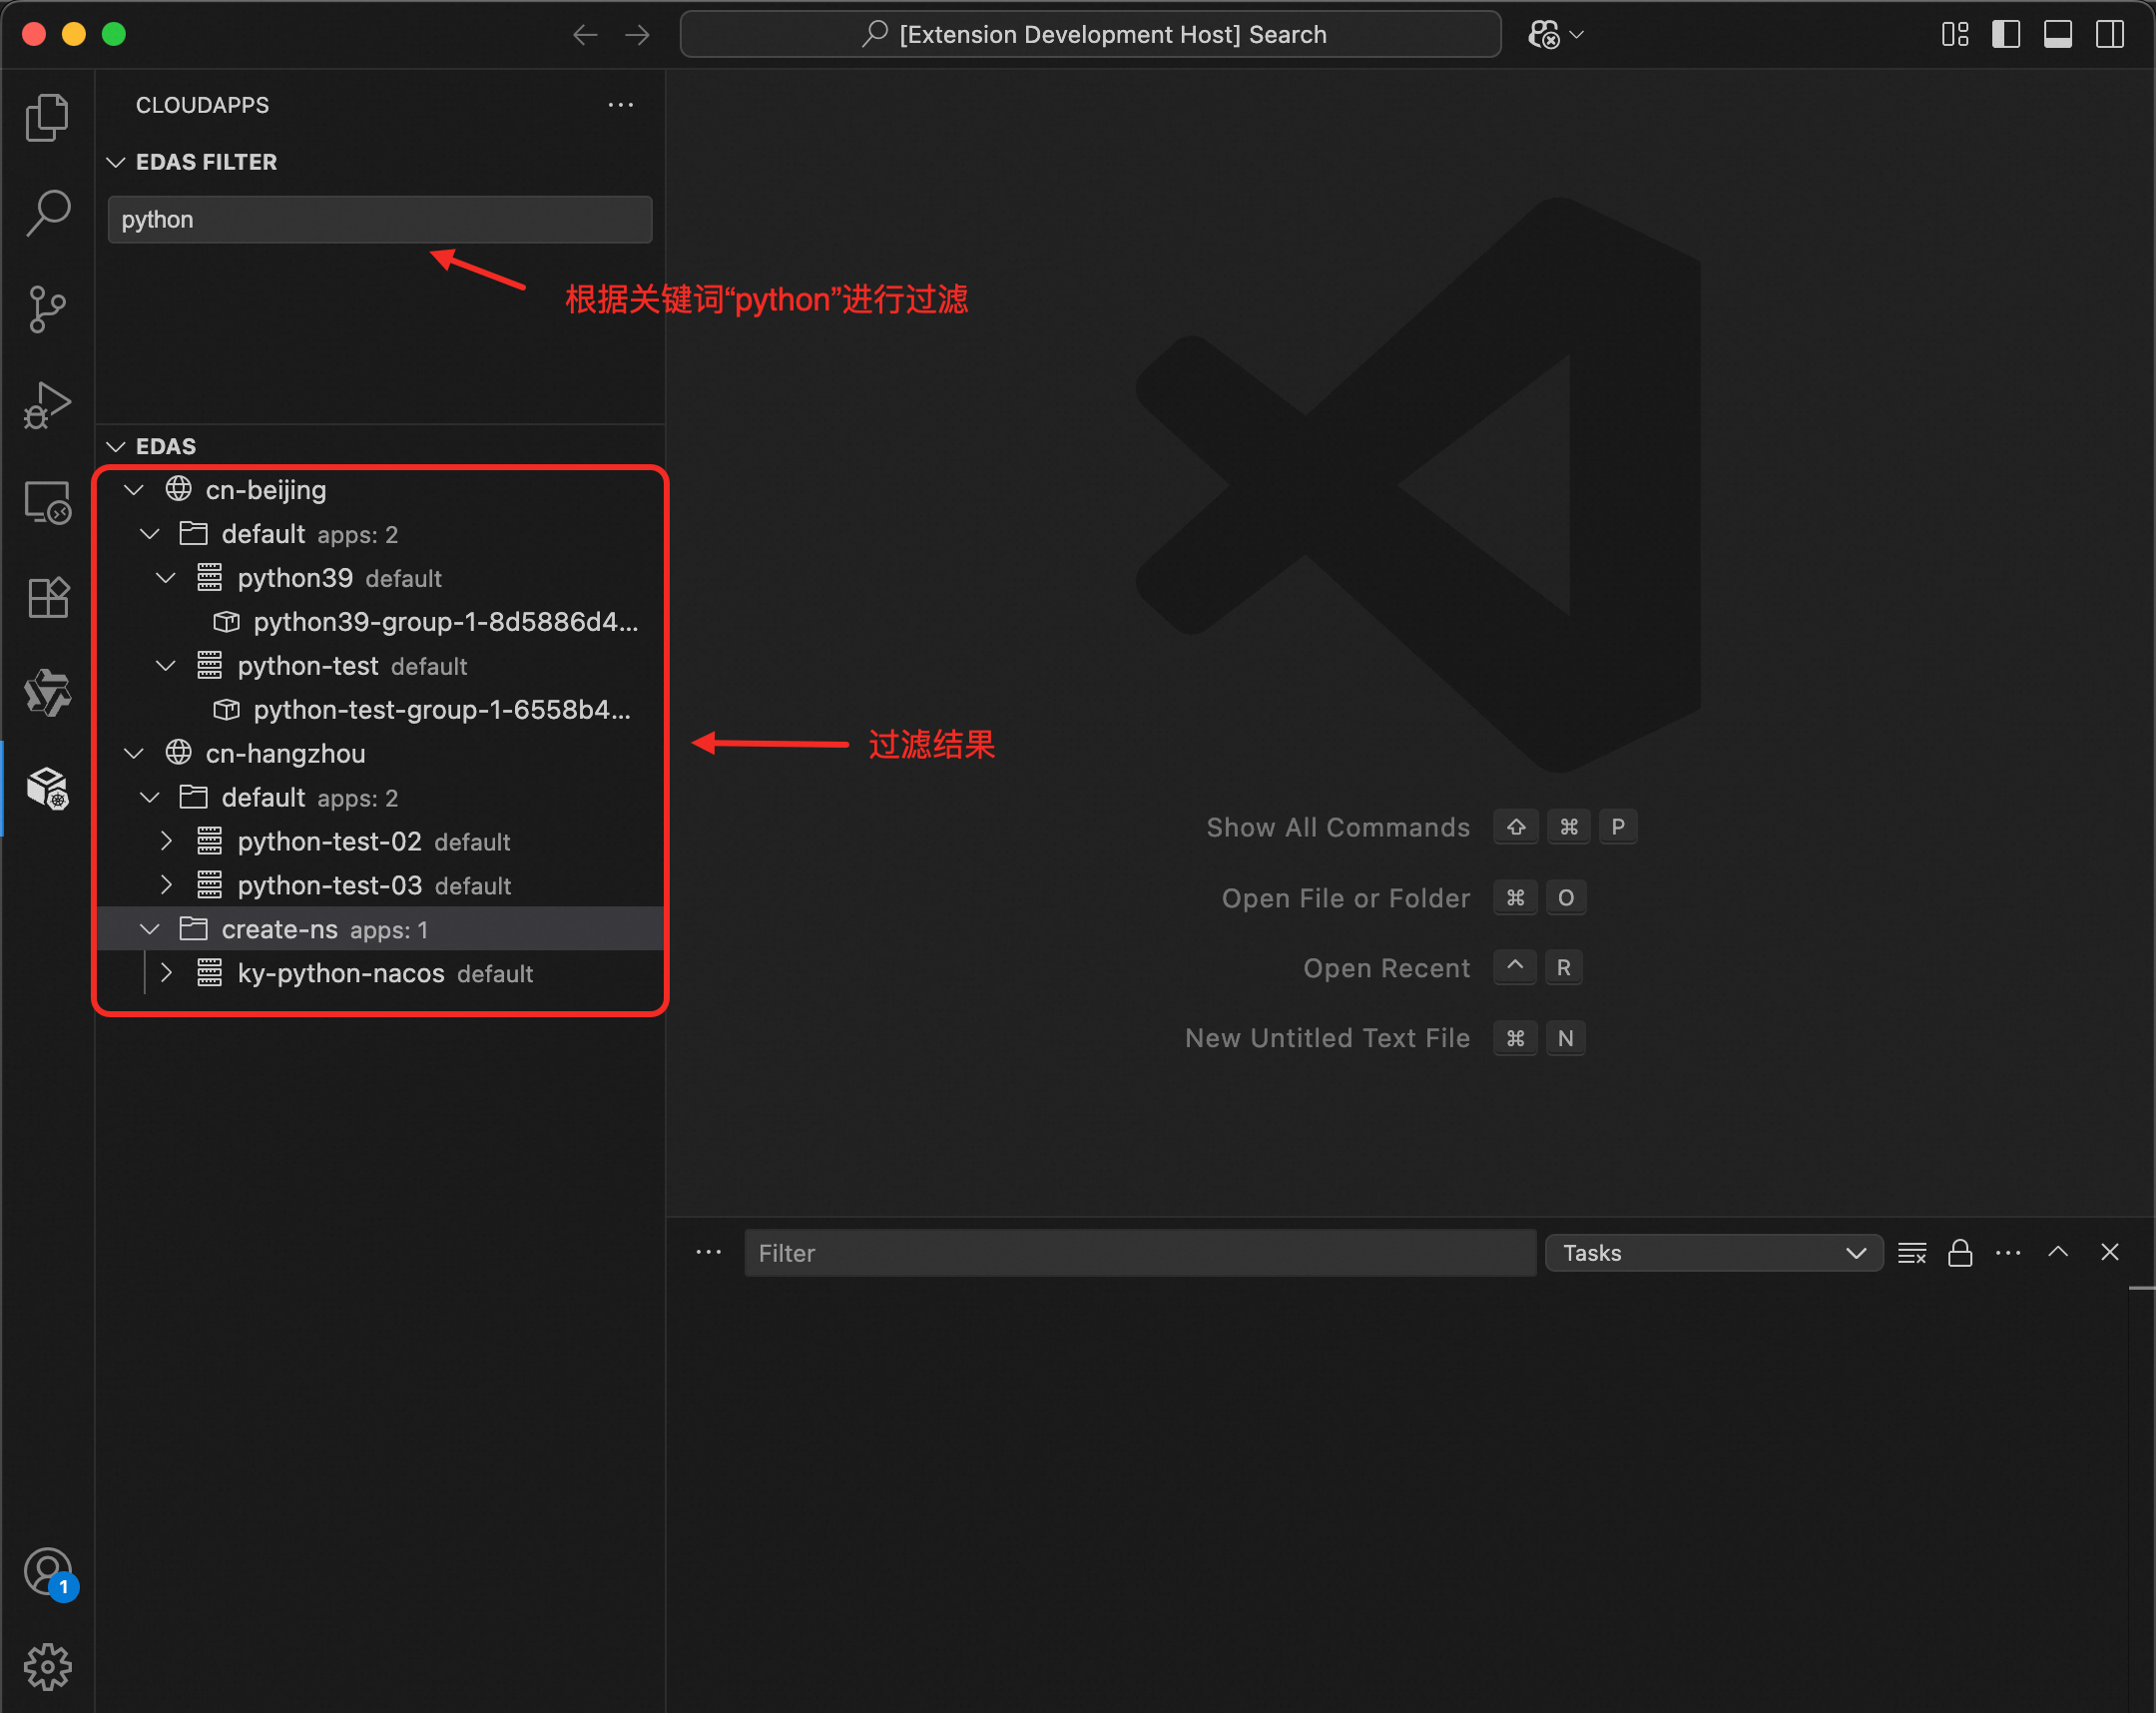The width and height of the screenshot is (2156, 1713).
Task: Open panel more actions ellipsis menu
Action: click(x=2008, y=1253)
